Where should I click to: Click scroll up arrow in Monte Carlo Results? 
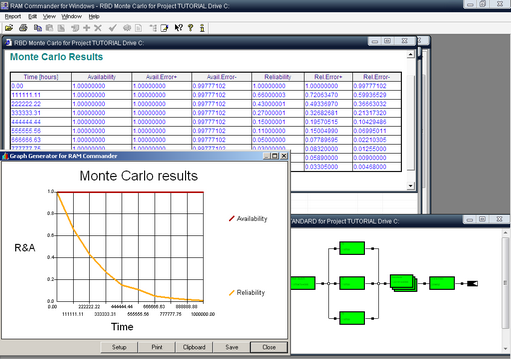[x=411, y=55]
